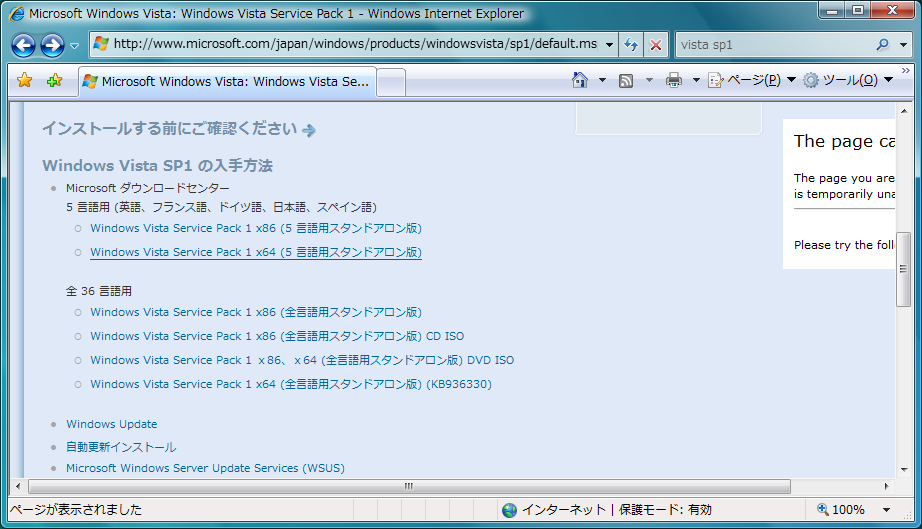Open インストールする前にご確認ください link
This screenshot has height=529, width=922.
[x=179, y=129]
